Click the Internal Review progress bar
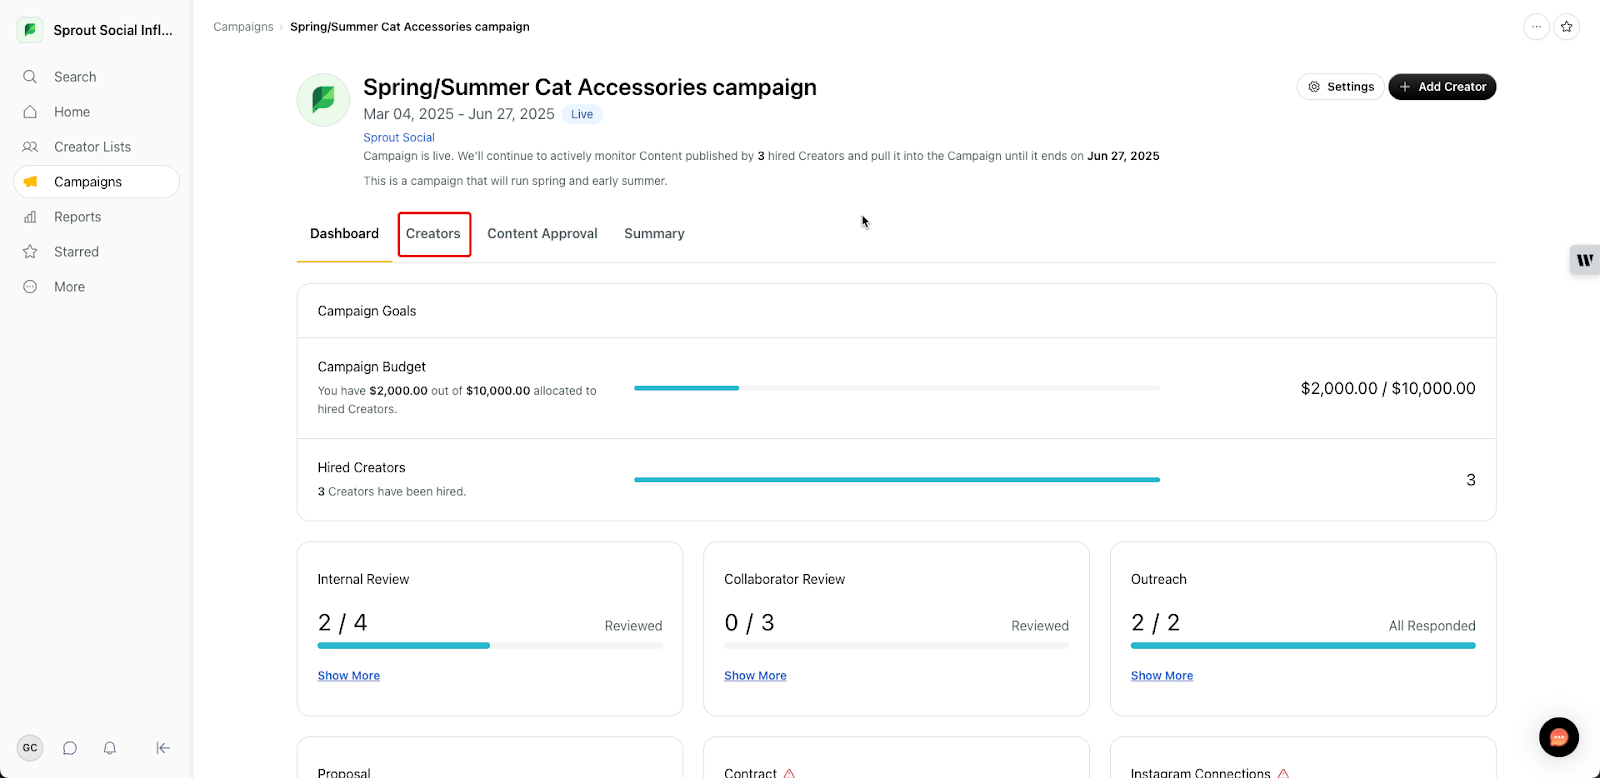This screenshot has width=1600, height=778. pyautogui.click(x=490, y=646)
